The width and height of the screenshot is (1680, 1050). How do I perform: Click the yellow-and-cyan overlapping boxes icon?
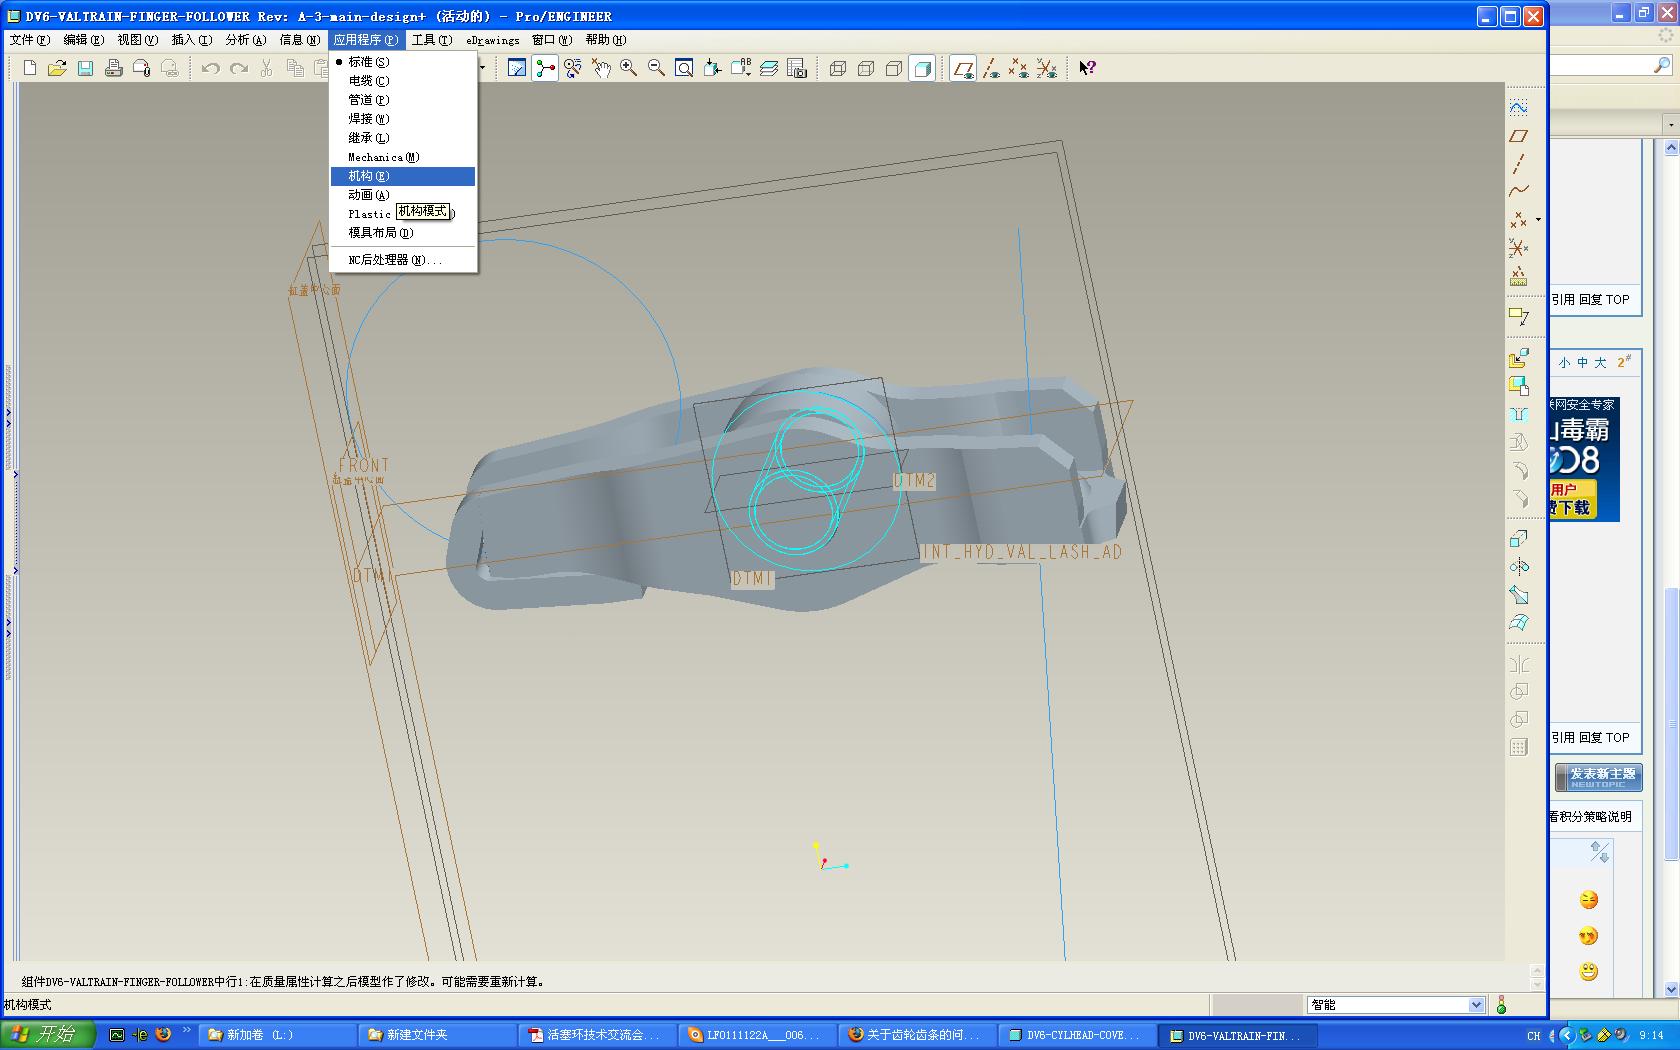pyautogui.click(x=1518, y=386)
